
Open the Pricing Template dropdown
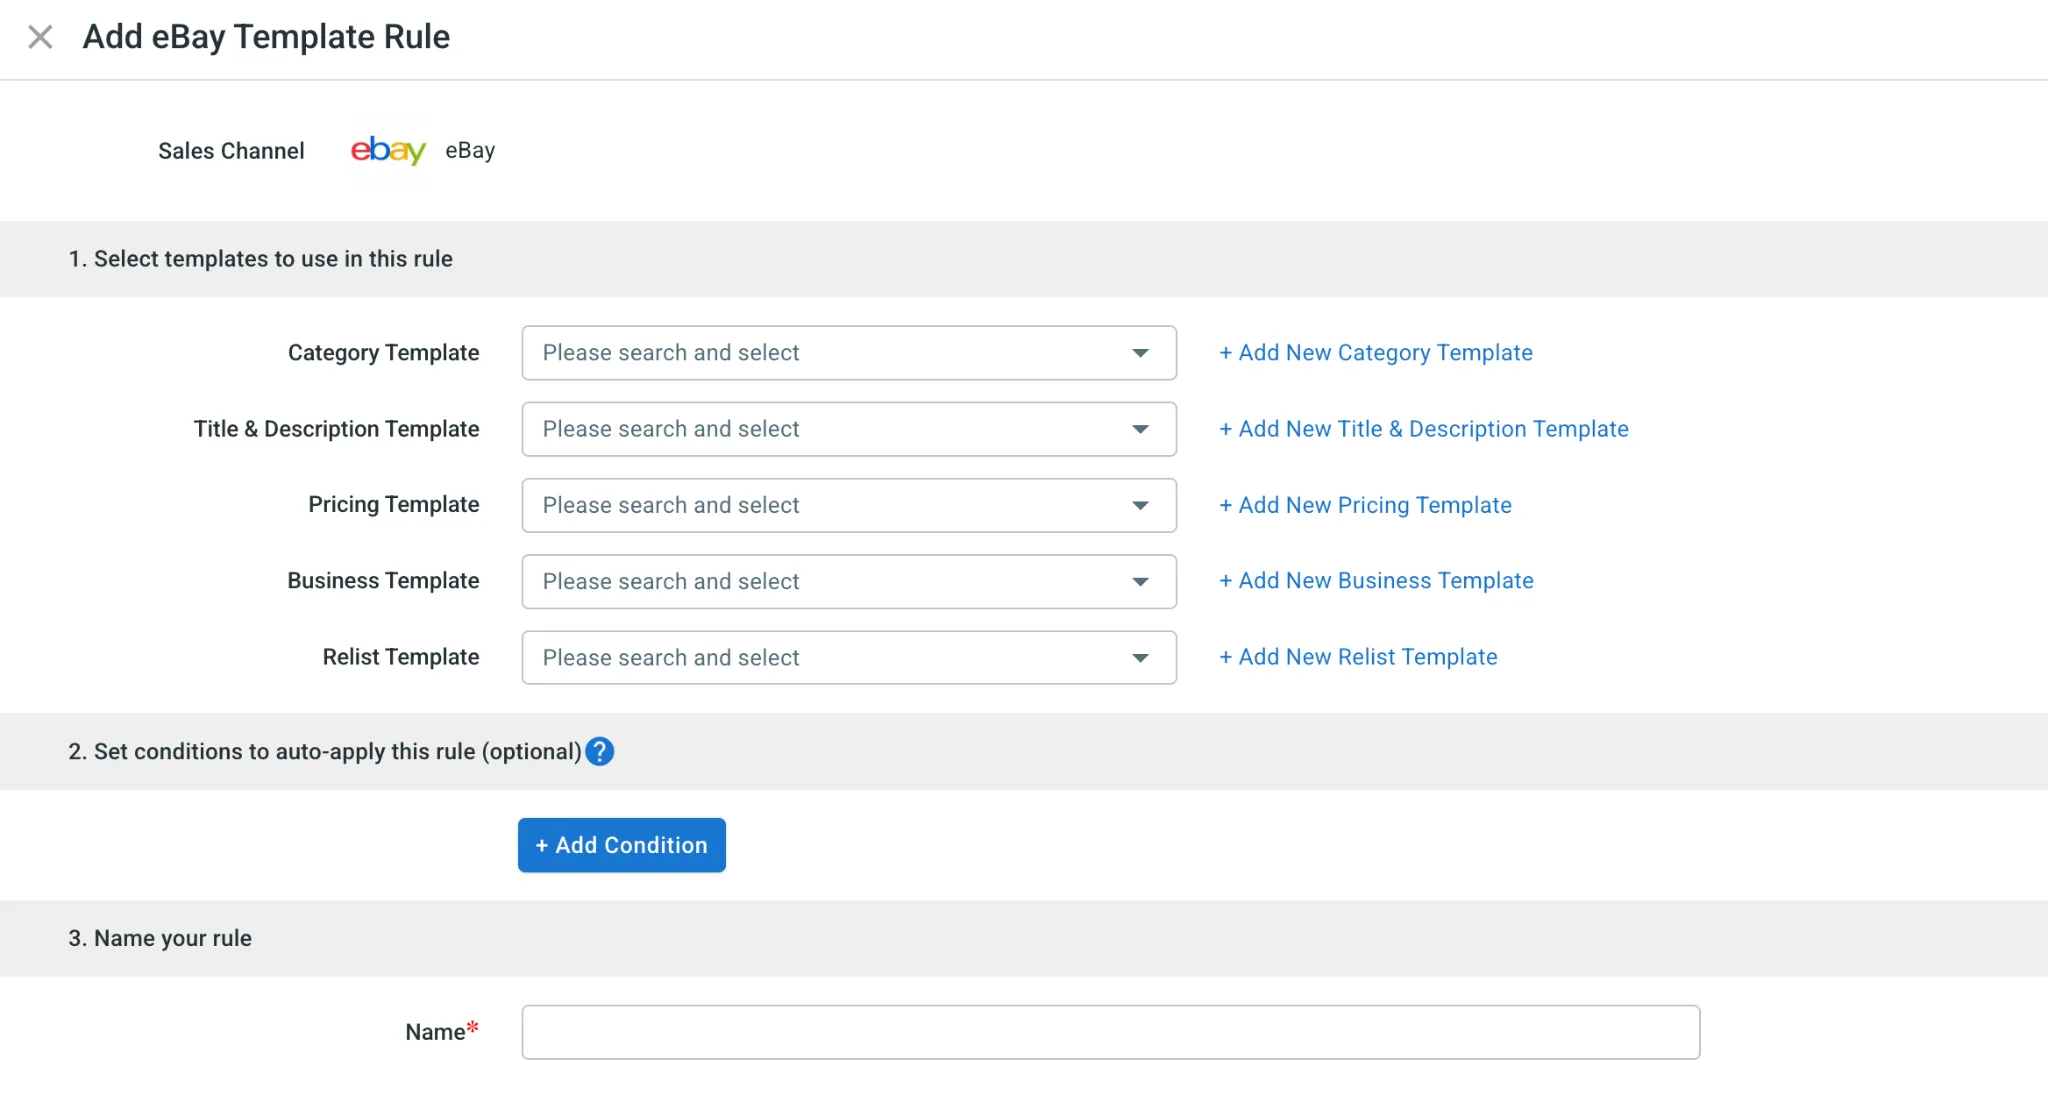[849, 505]
